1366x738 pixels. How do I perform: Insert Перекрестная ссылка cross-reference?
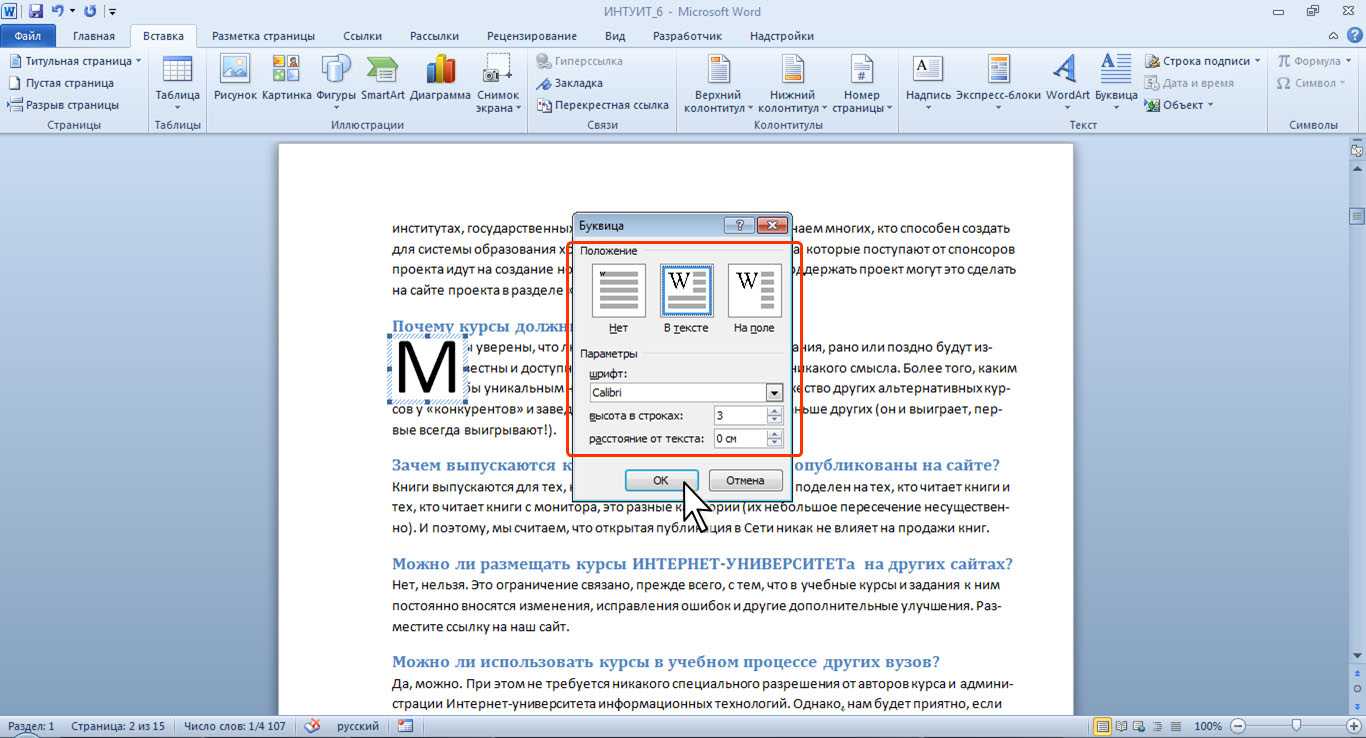(603, 105)
